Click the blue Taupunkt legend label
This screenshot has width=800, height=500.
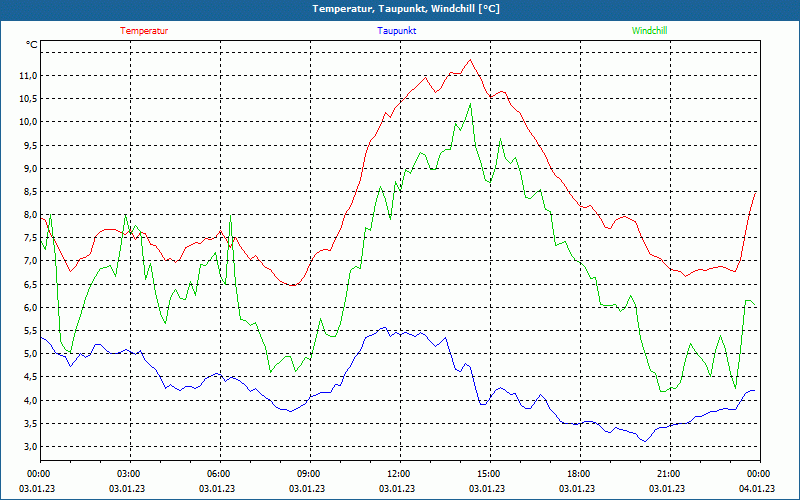(x=396, y=31)
